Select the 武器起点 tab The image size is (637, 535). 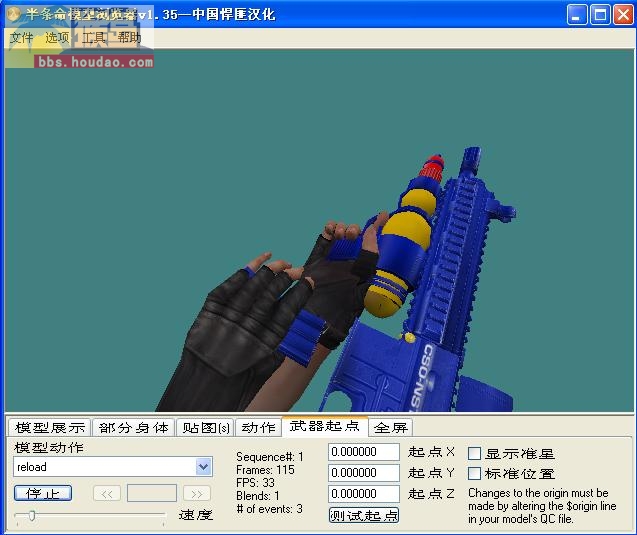325,426
